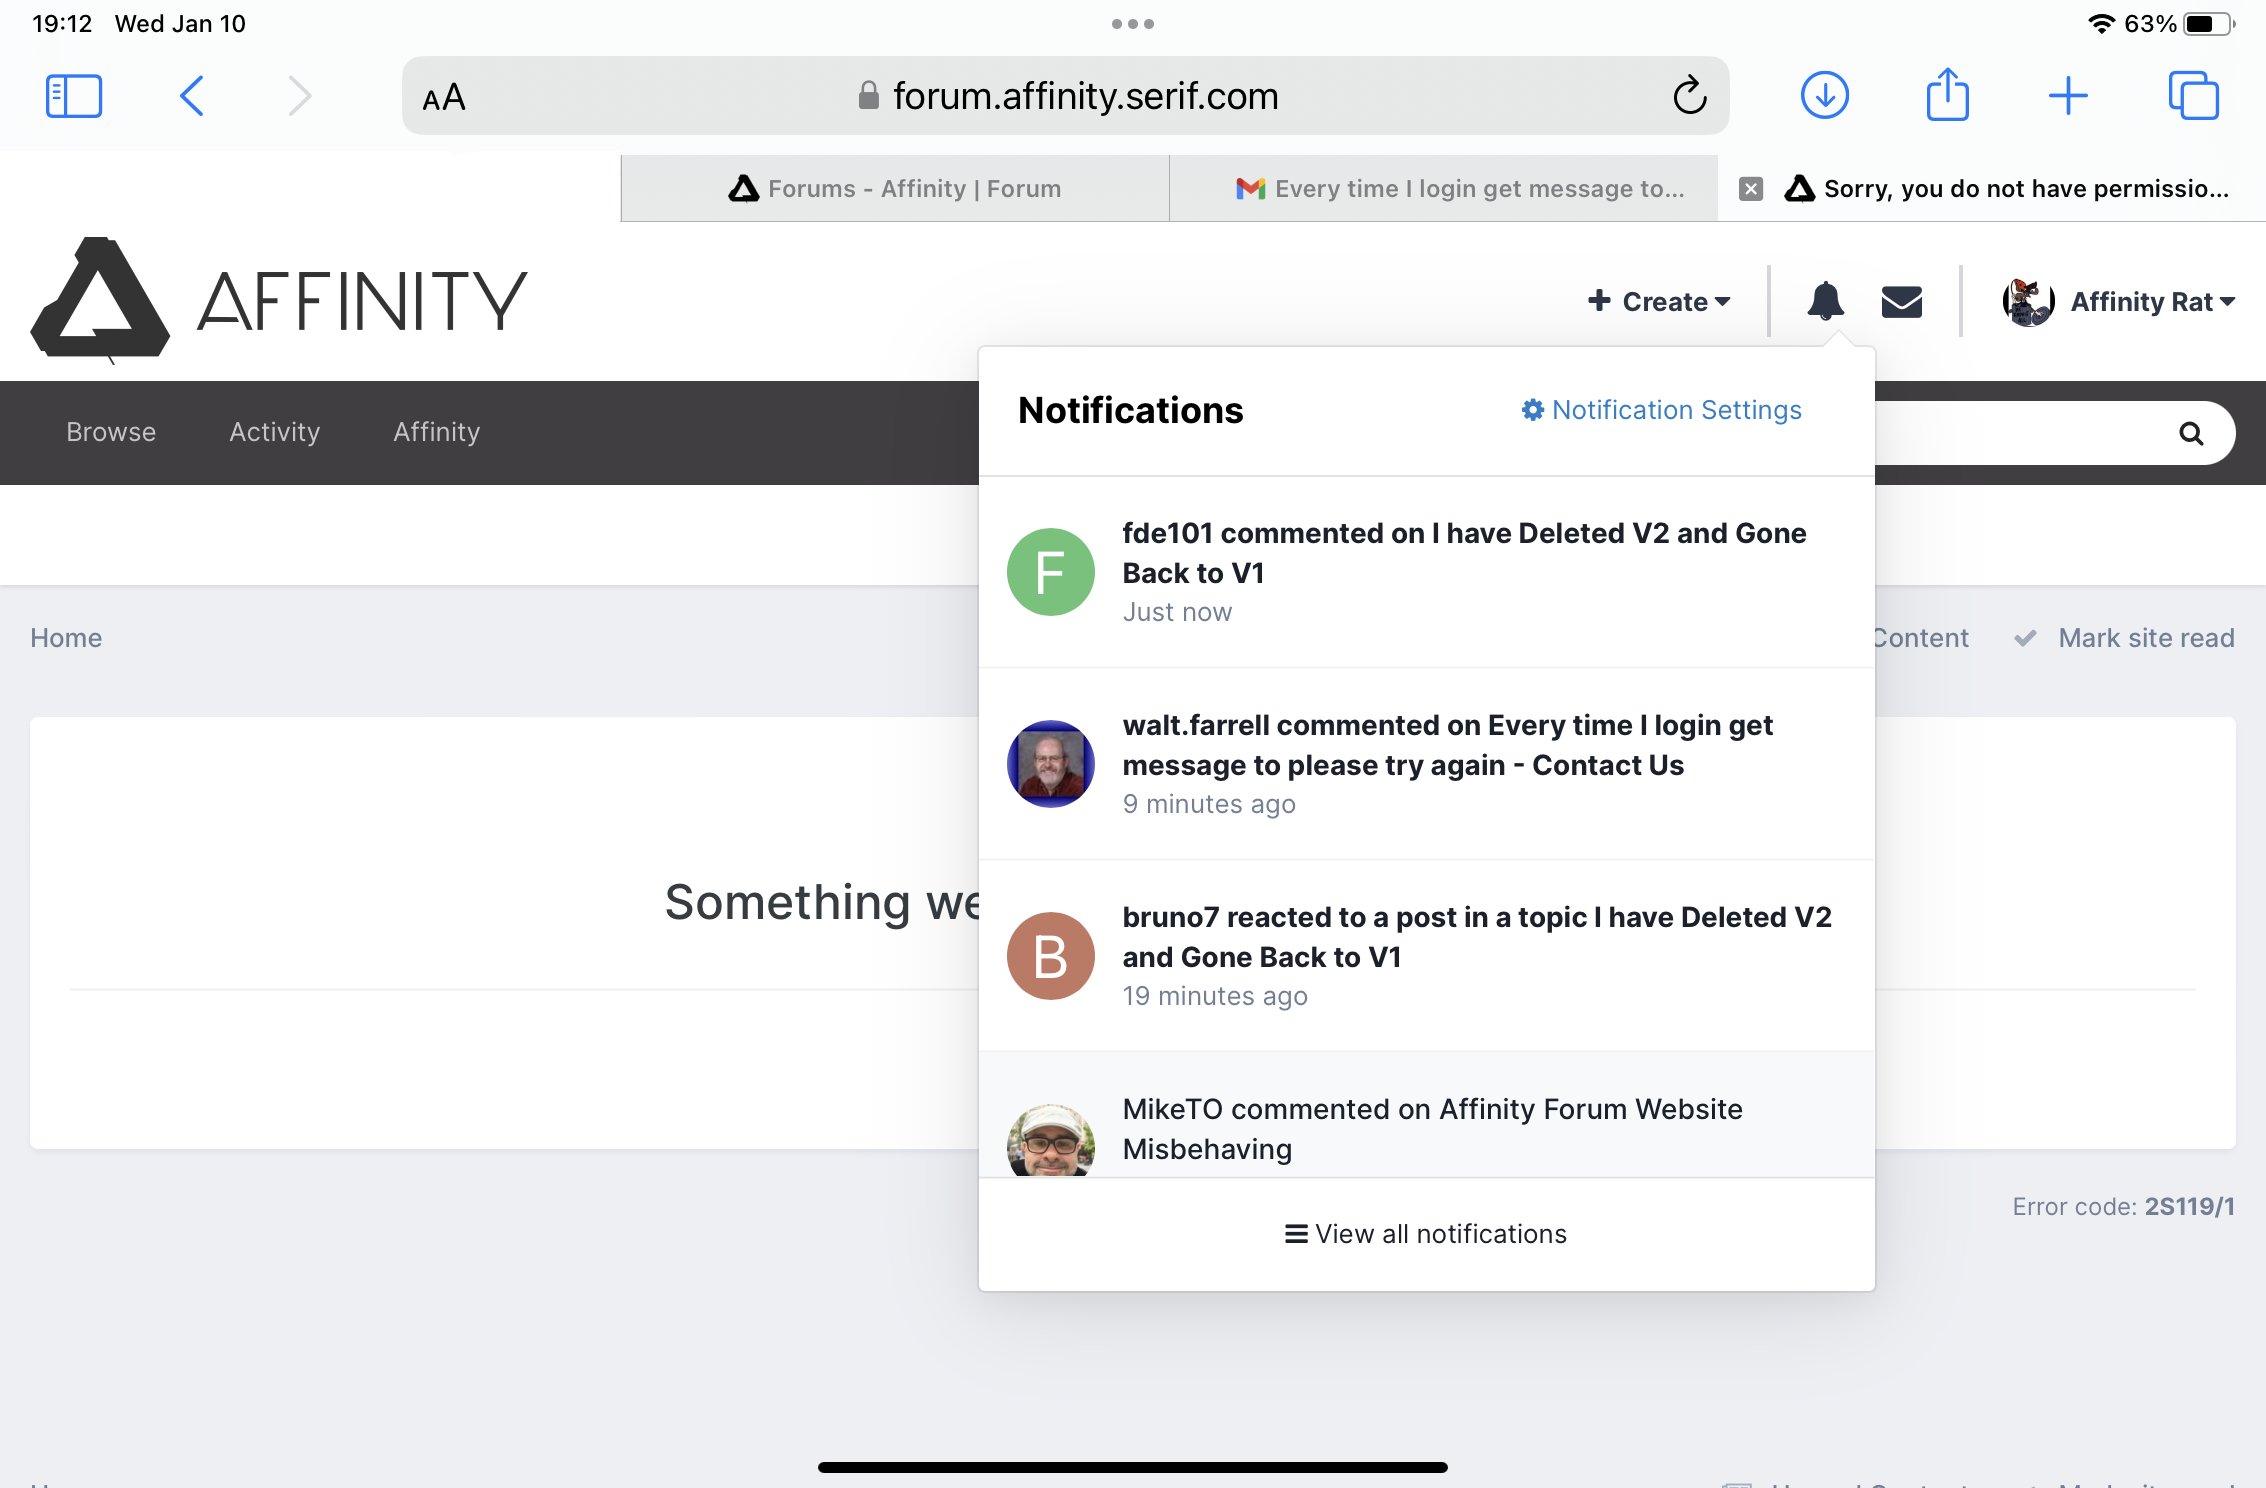Click MikeTO's avatar photo
The width and height of the screenshot is (2266, 1488).
1050,1140
